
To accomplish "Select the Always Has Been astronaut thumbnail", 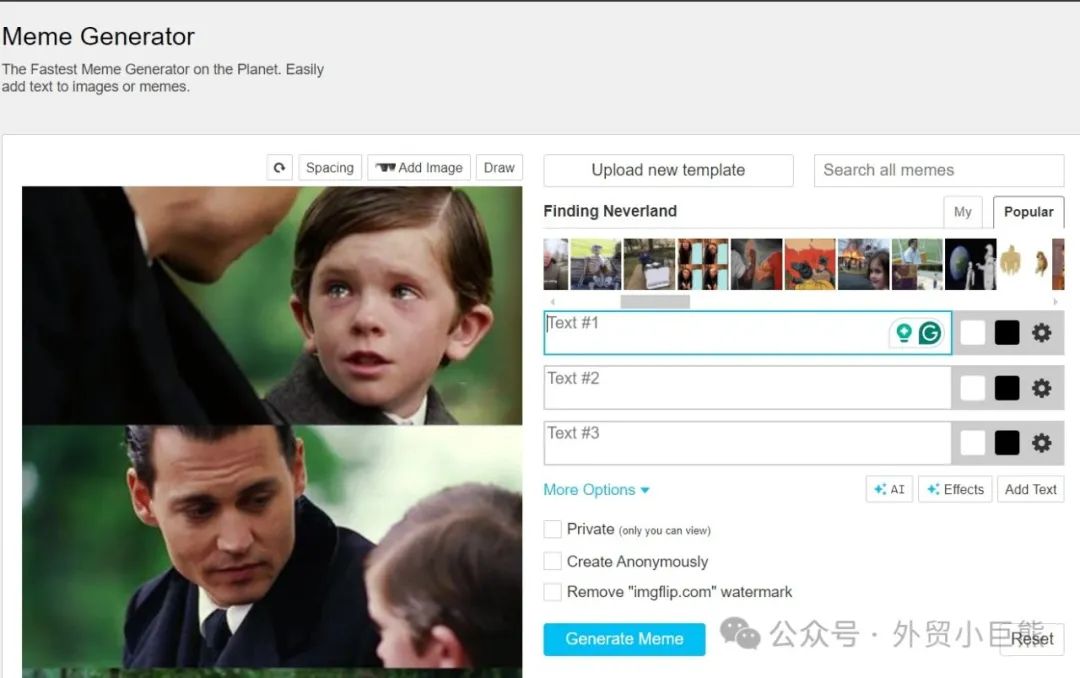I will coord(970,264).
